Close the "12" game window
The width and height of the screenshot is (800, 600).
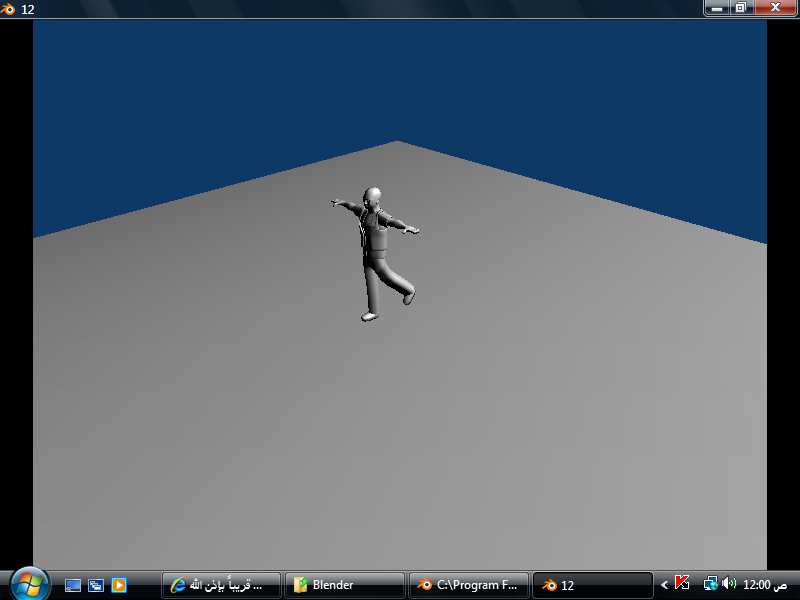click(x=775, y=8)
